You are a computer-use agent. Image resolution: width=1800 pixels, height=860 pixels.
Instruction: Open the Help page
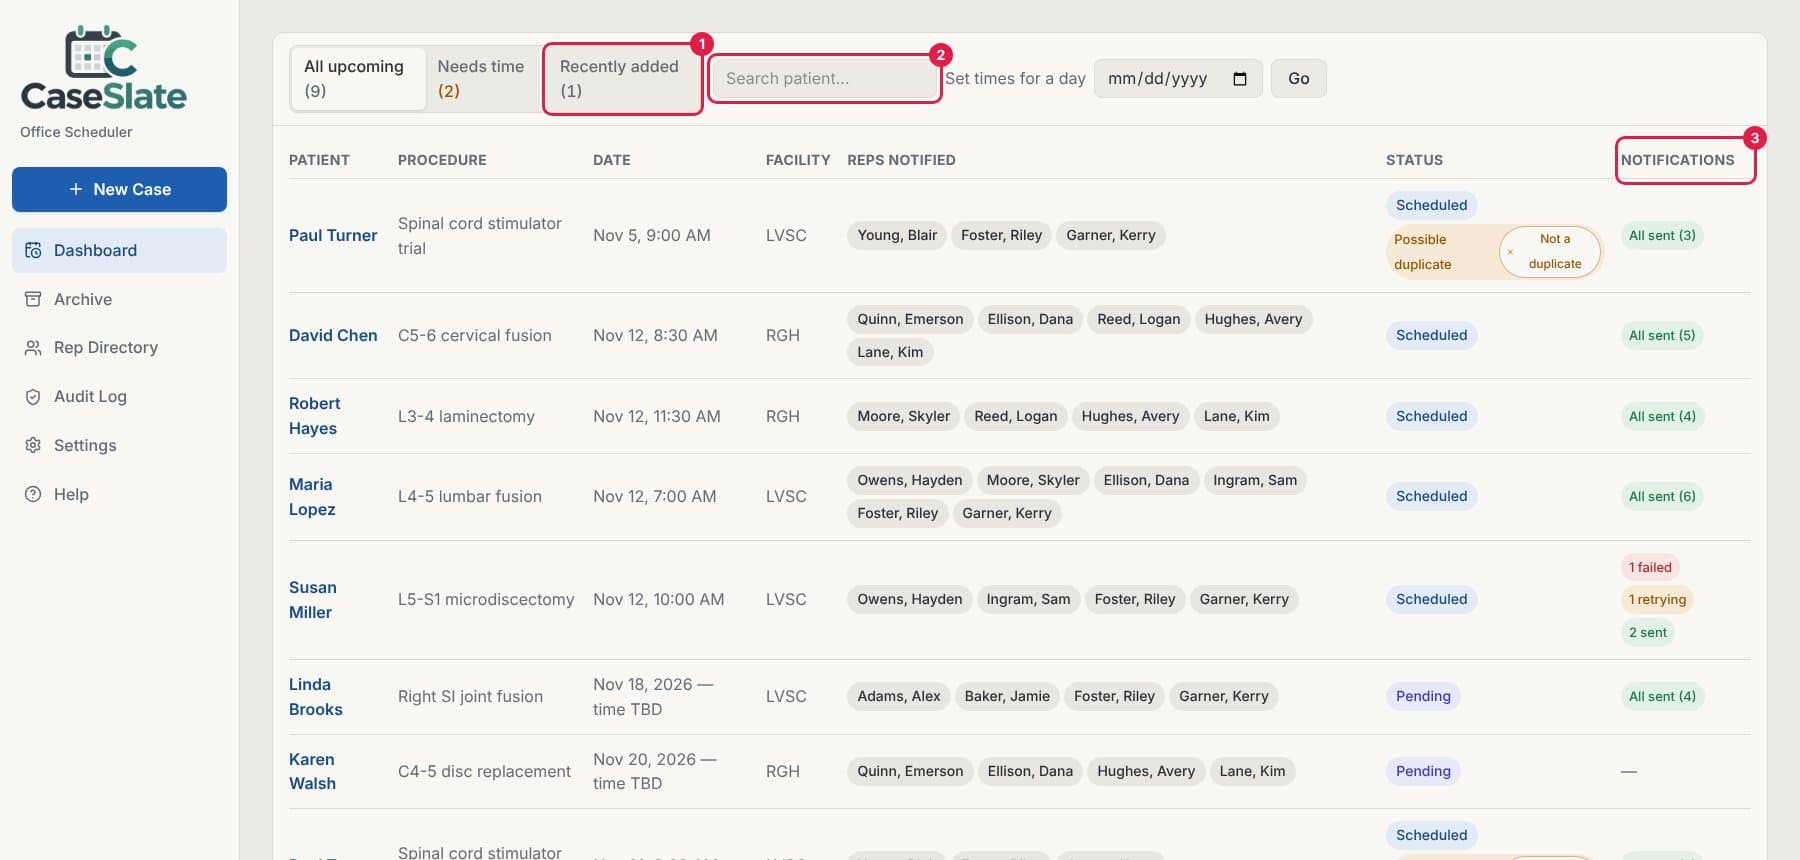click(x=119, y=494)
